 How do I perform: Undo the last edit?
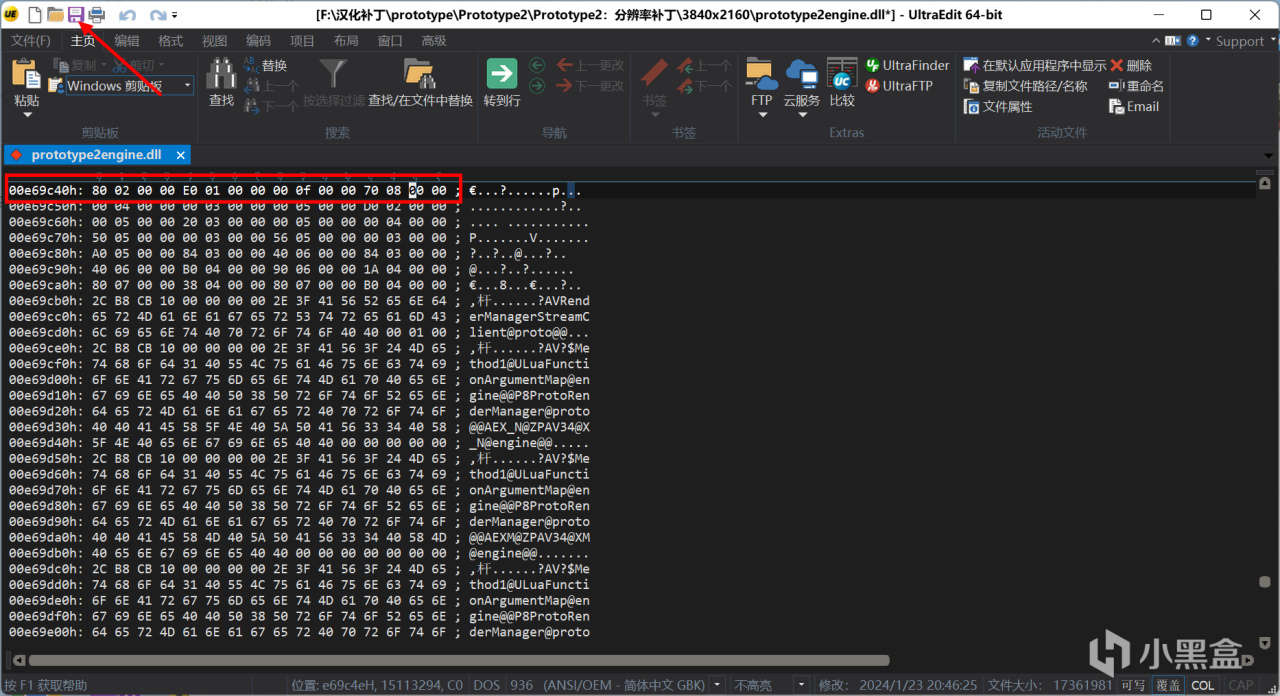click(127, 15)
